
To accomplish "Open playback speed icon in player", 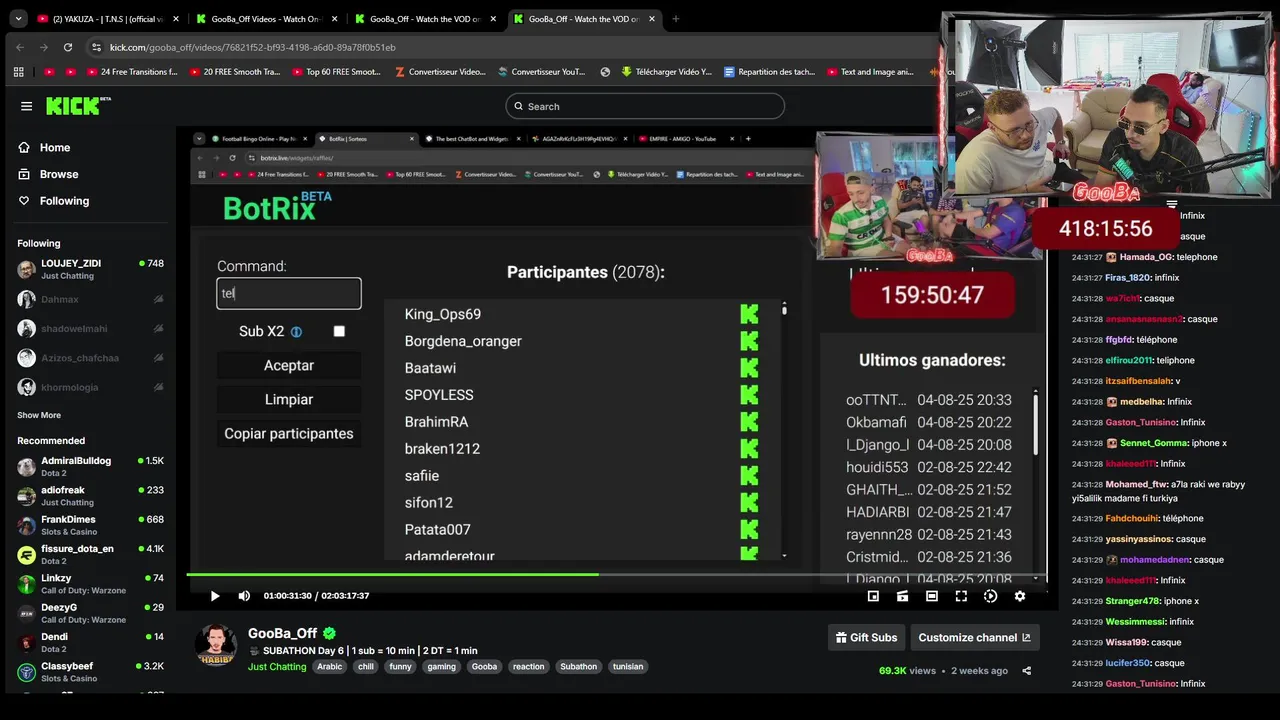I will pos(990,596).
